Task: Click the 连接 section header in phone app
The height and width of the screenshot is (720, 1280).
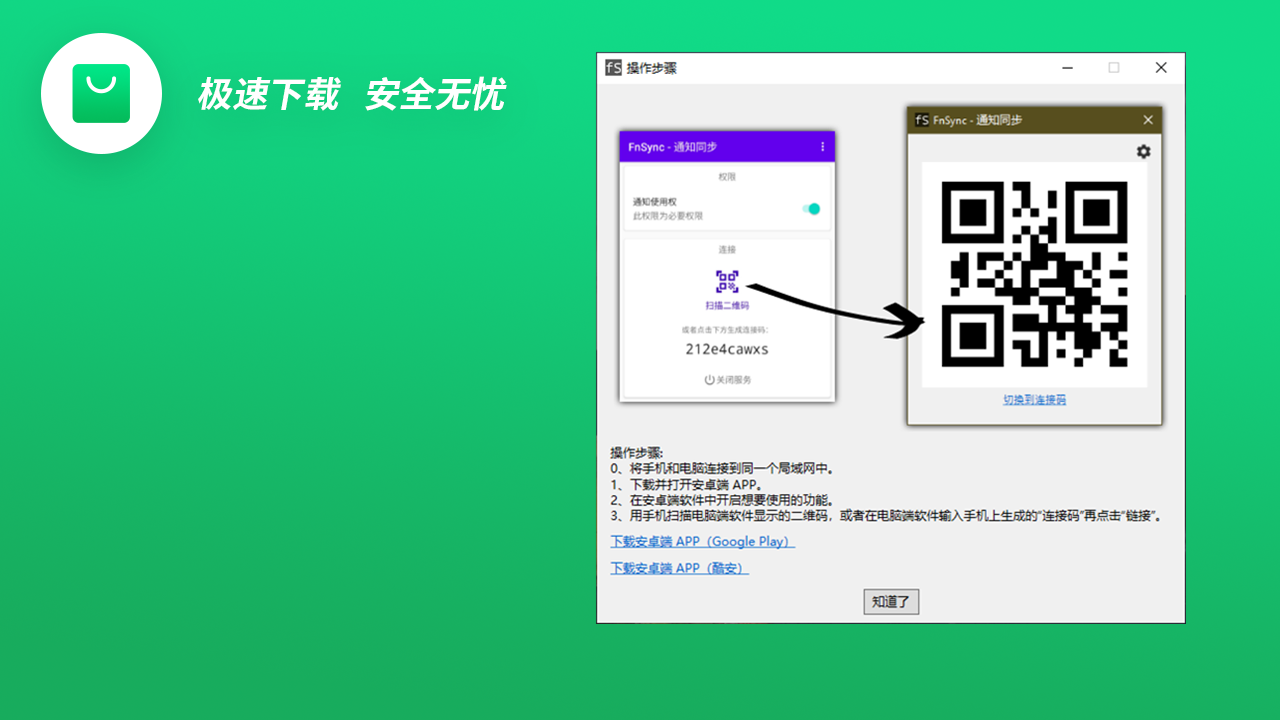Action: (x=727, y=250)
